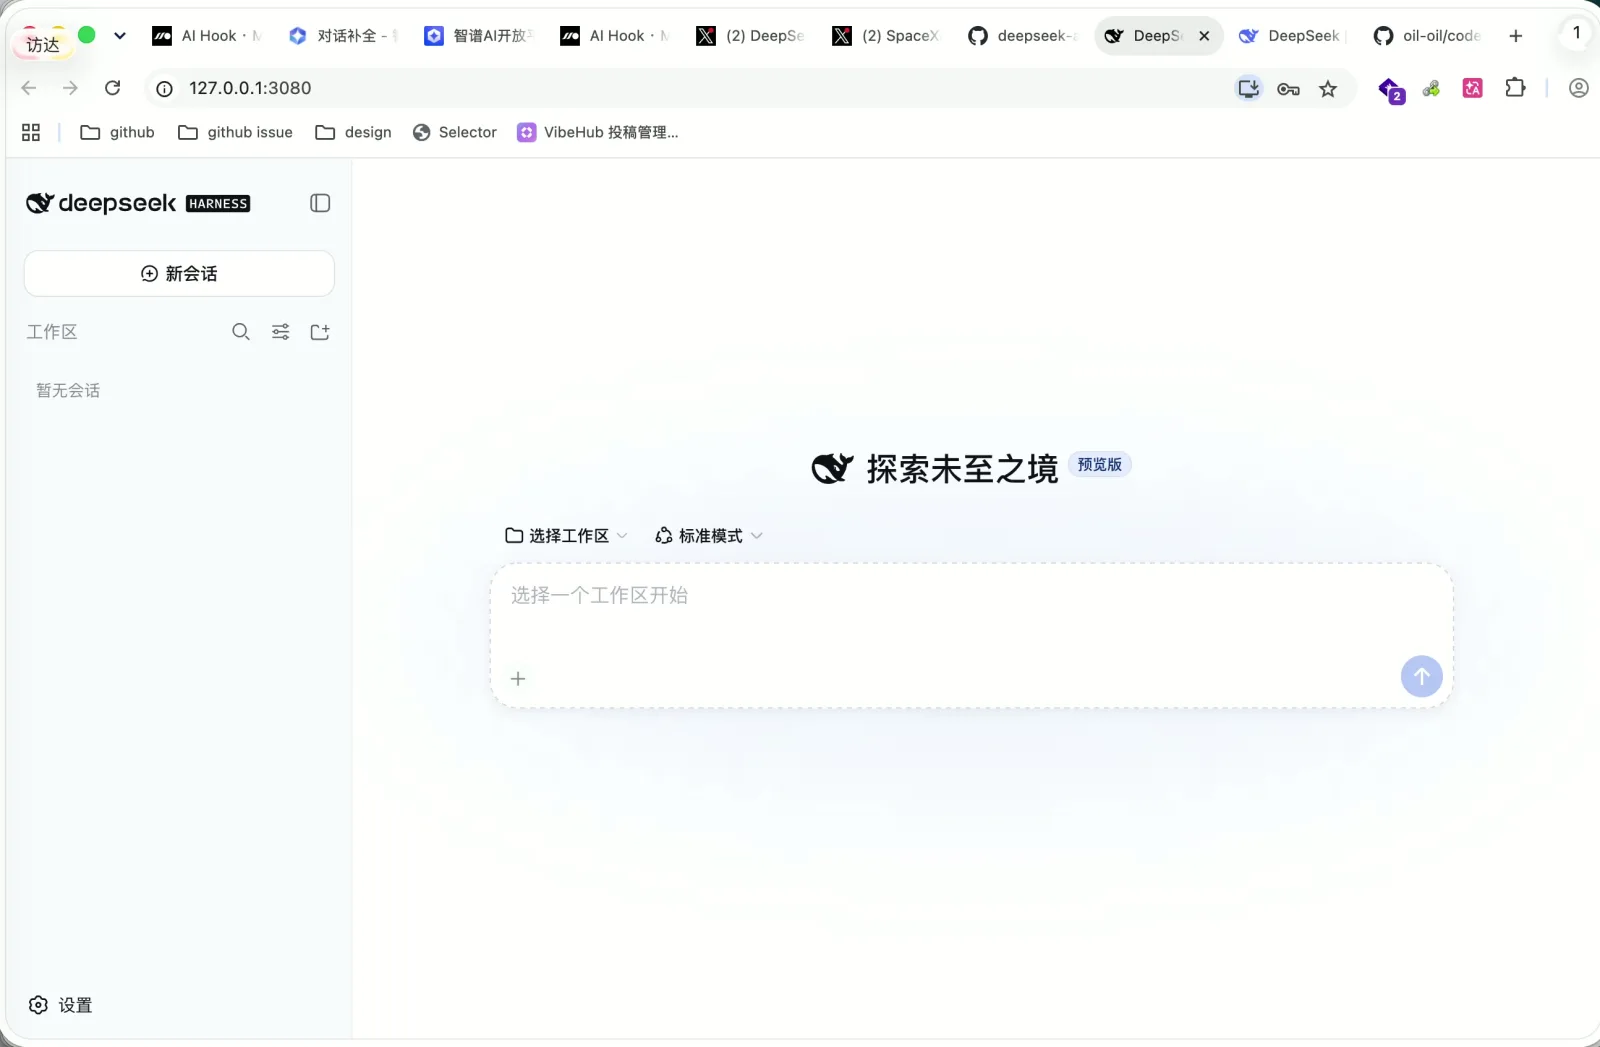Focus the 选择一个工作区开始 message input
The width and height of the screenshot is (1600, 1047).
pyautogui.click(x=970, y=596)
